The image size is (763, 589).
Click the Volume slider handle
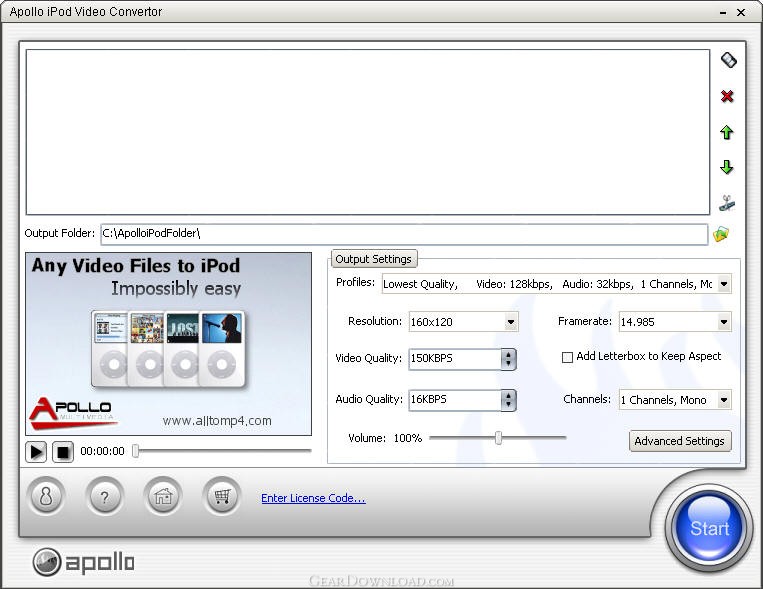pos(498,438)
